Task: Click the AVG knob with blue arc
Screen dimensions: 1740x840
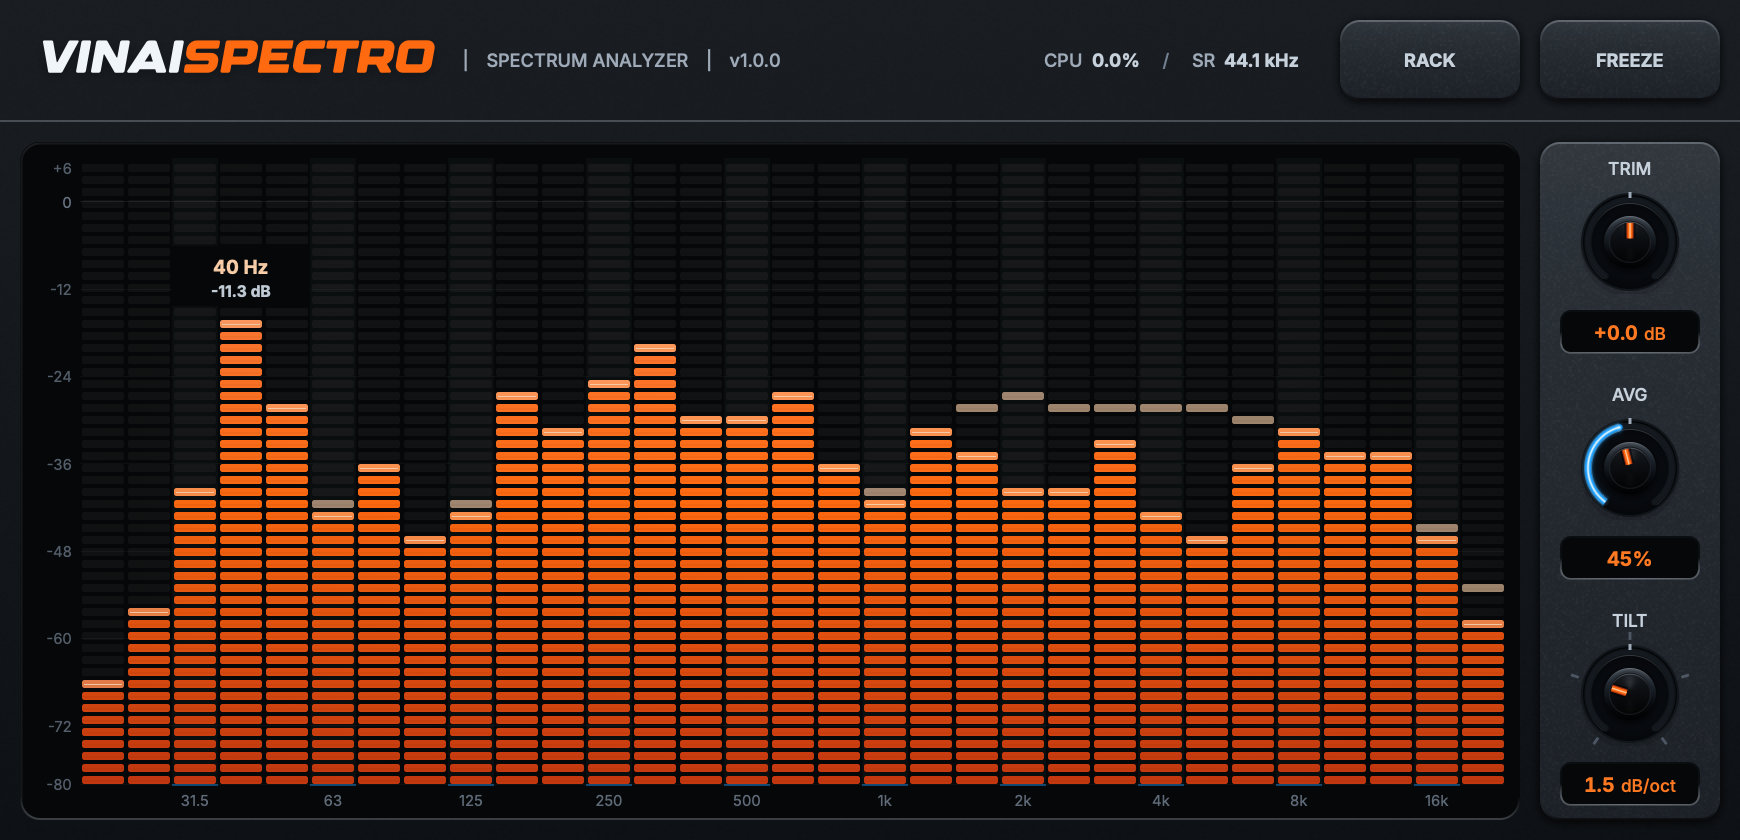Action: [x=1629, y=467]
